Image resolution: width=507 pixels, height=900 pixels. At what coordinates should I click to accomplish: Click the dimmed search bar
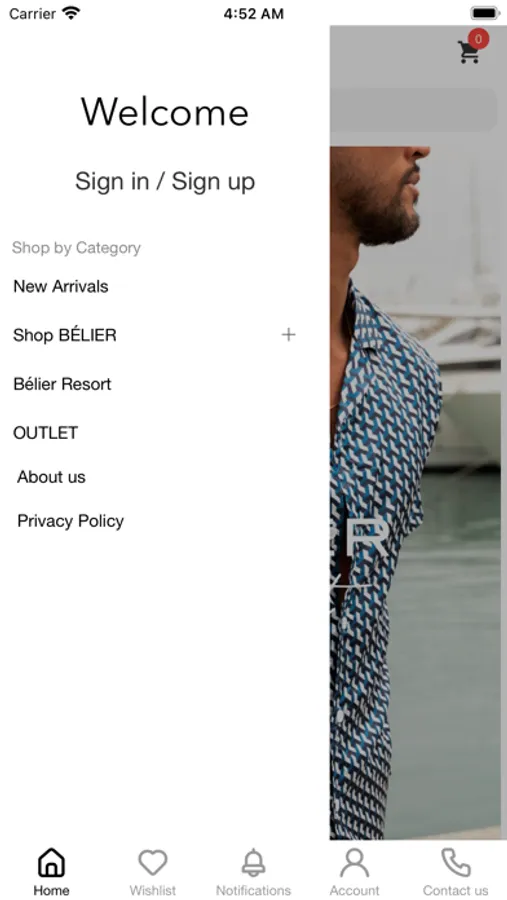pyautogui.click(x=413, y=110)
